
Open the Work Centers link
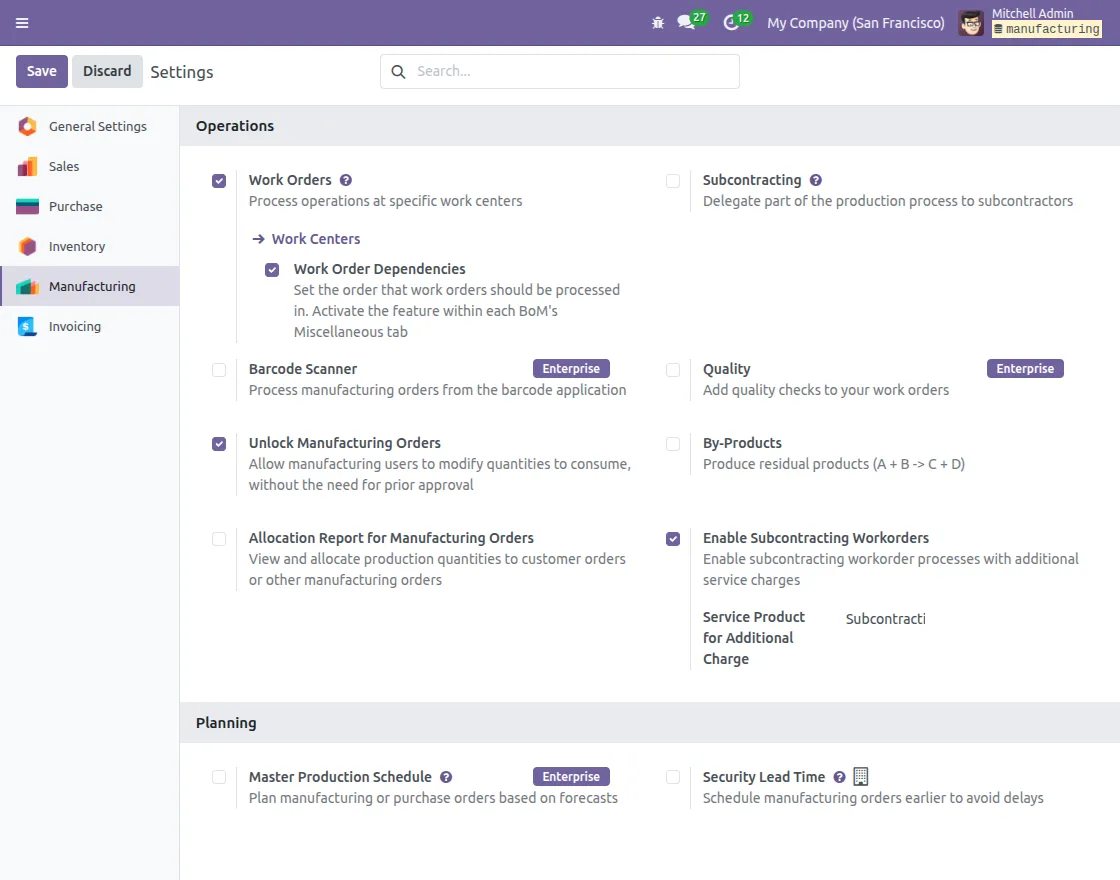pos(315,239)
